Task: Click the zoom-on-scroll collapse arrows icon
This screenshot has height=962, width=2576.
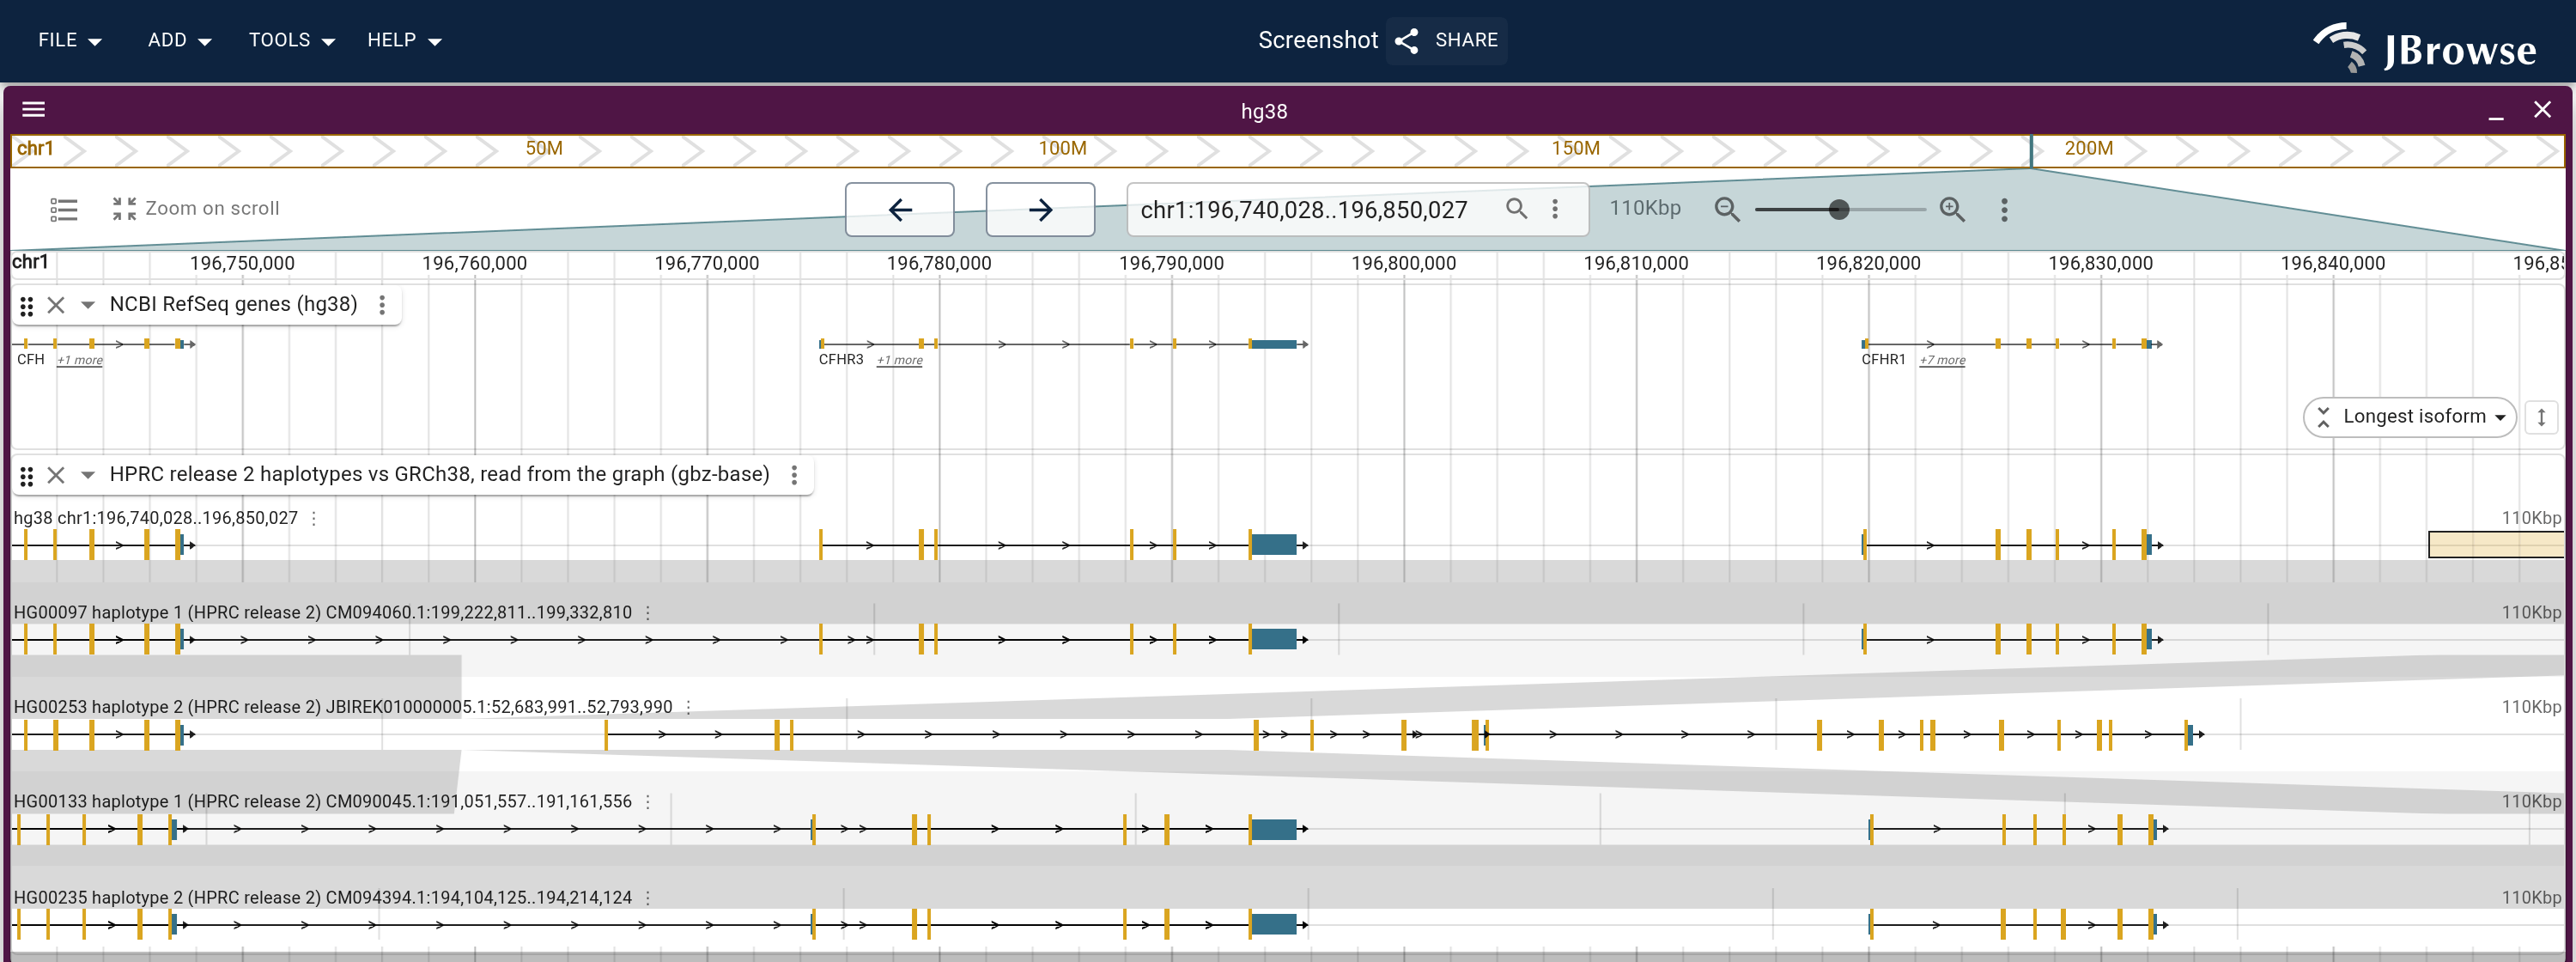Action: coord(124,208)
